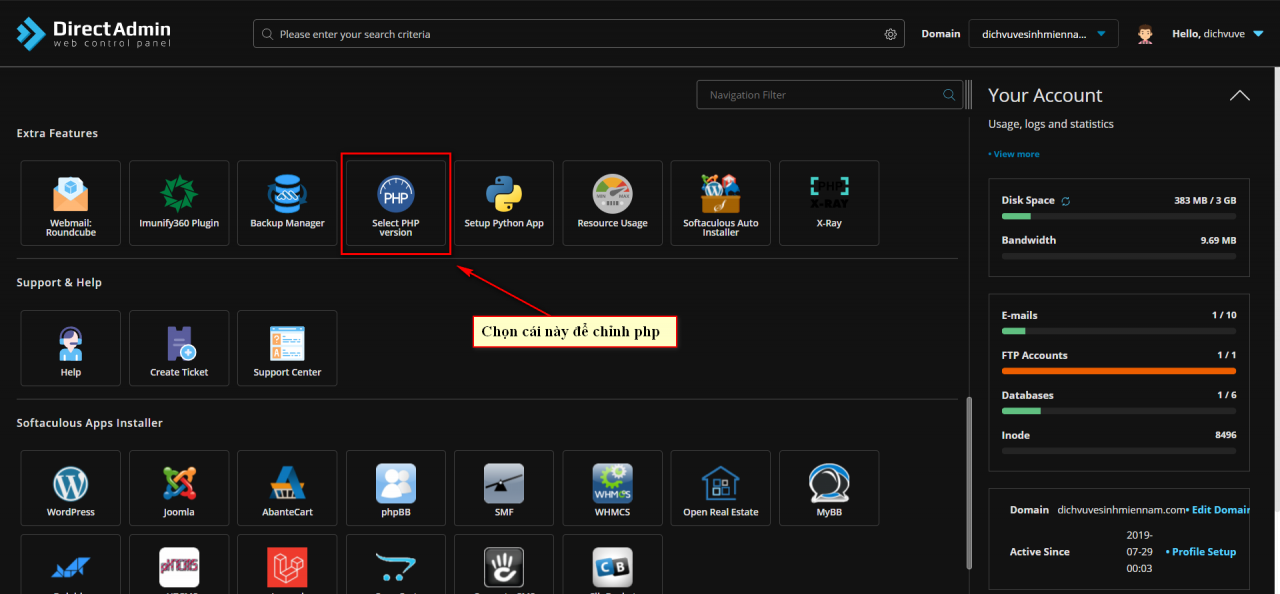Click the 383 MB / 3 GB value

pos(1205,201)
